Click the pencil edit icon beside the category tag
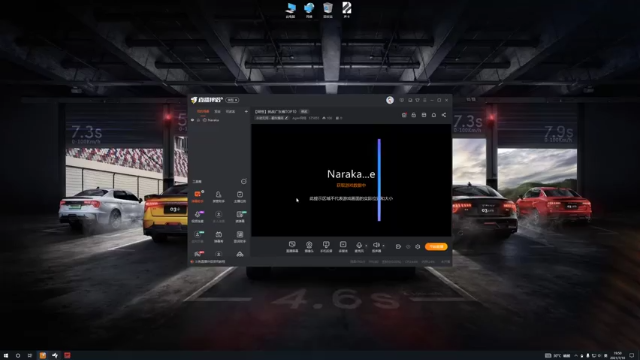This screenshot has width=640, height=360. (x=286, y=118)
